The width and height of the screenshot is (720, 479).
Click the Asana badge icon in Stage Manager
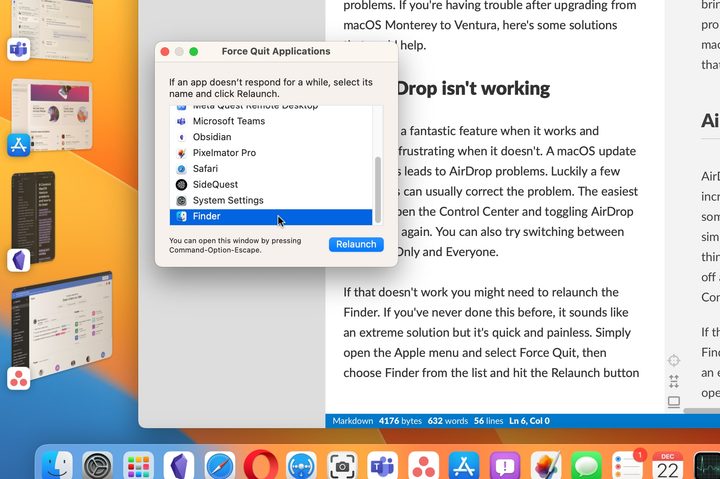point(19,379)
